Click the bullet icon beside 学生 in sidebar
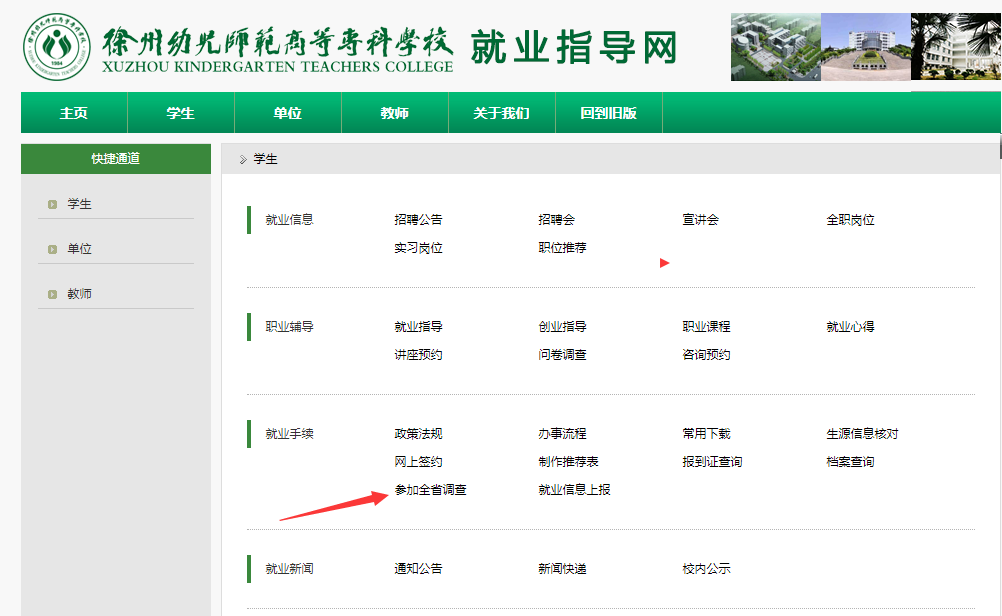This screenshot has height=616, width=1002. point(52,205)
